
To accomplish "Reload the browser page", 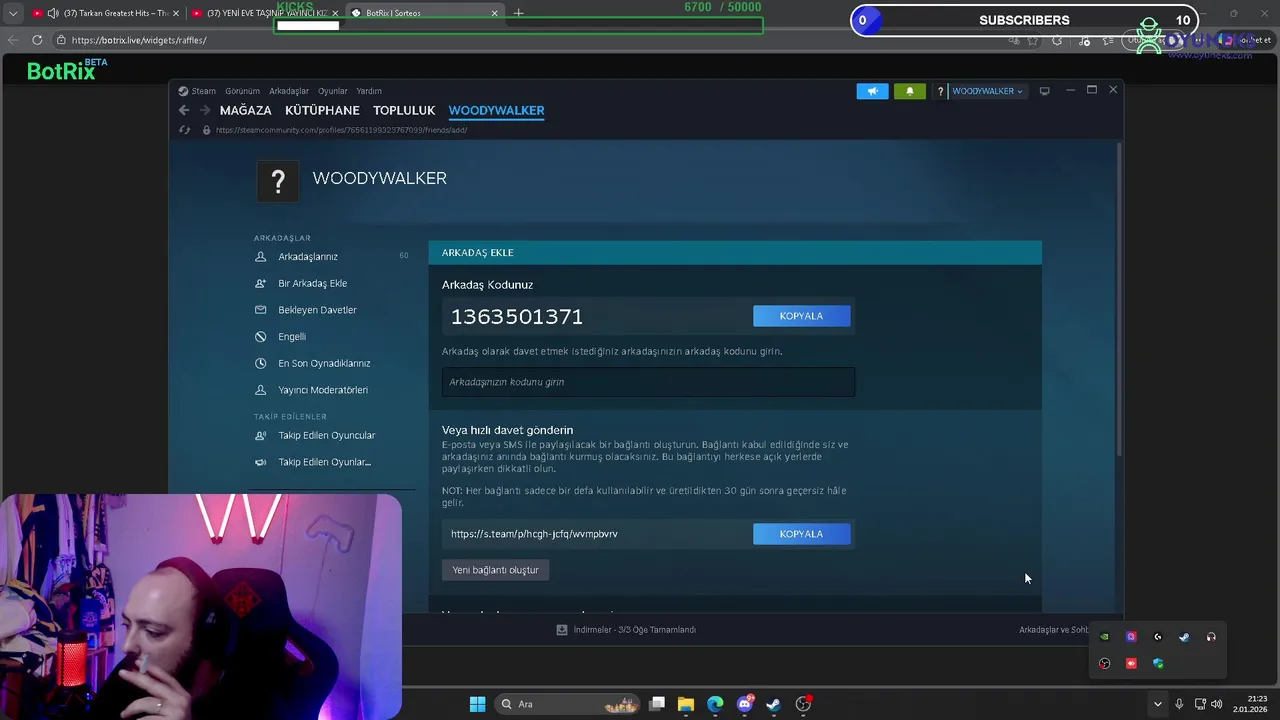I will [37, 40].
